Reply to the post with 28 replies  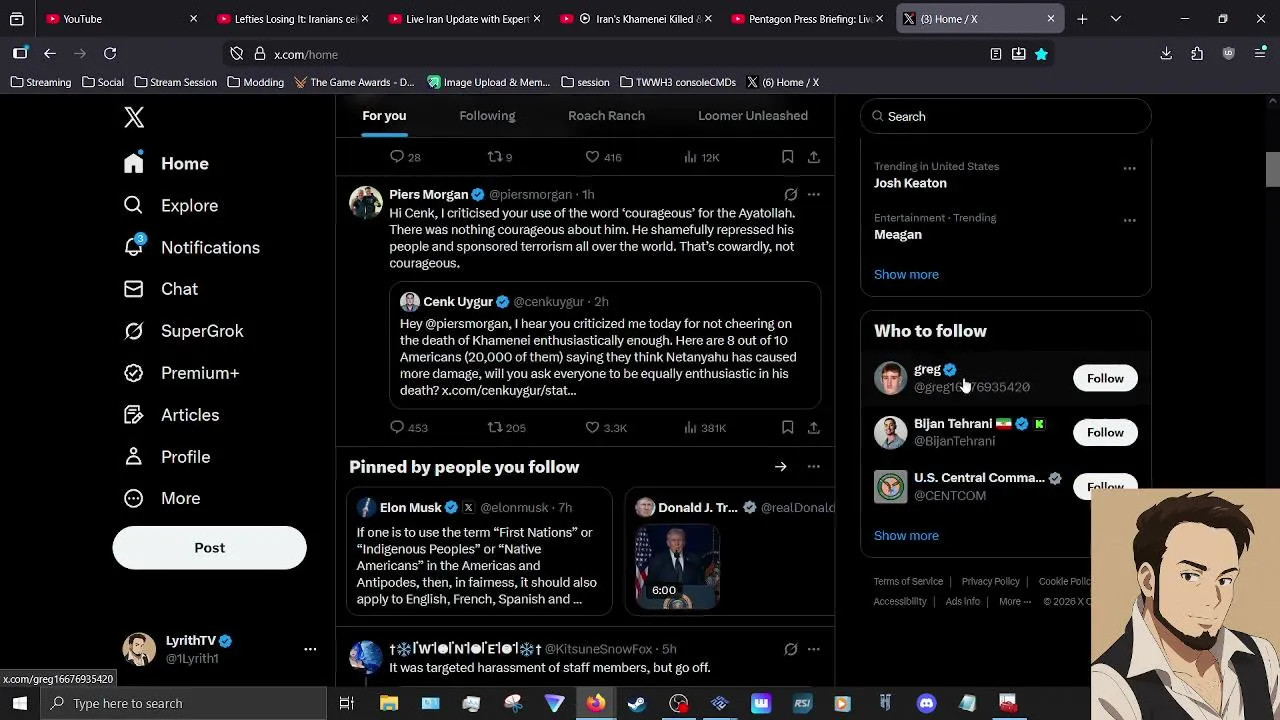tap(405, 157)
